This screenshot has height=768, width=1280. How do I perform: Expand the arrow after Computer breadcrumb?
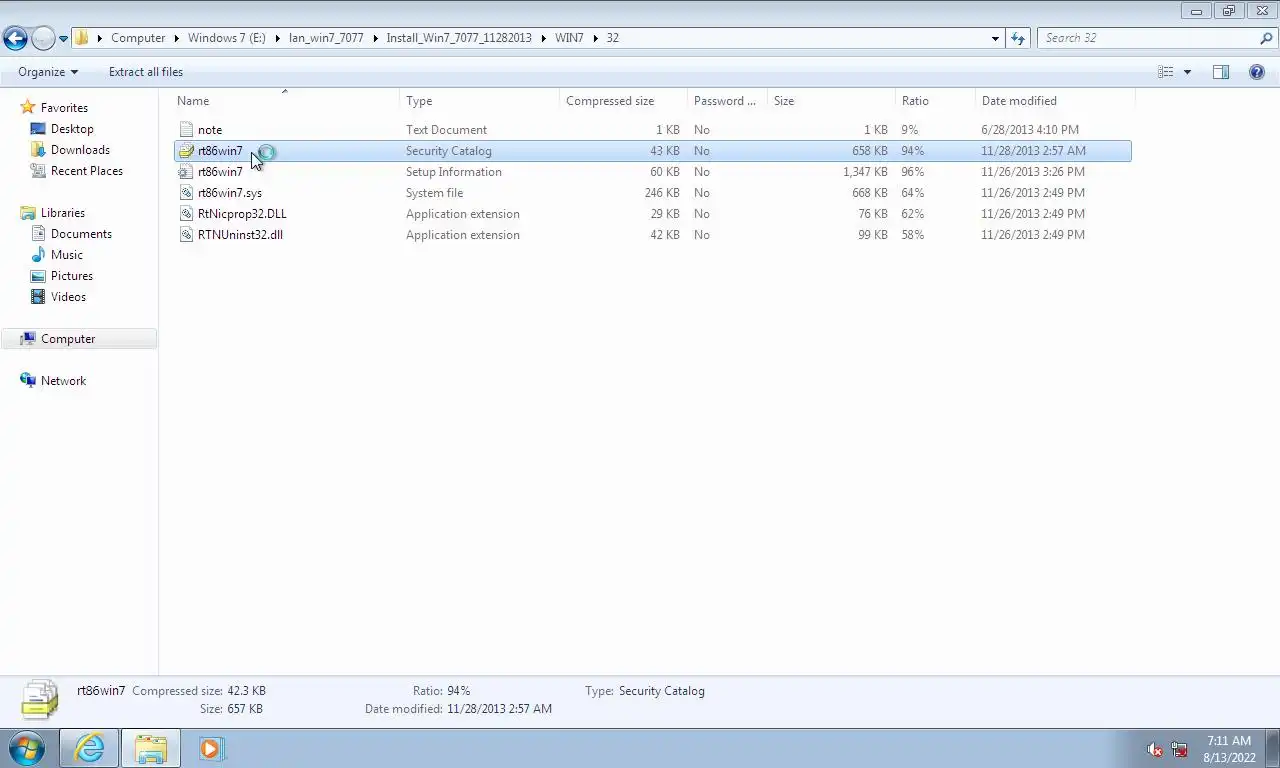pyautogui.click(x=177, y=38)
